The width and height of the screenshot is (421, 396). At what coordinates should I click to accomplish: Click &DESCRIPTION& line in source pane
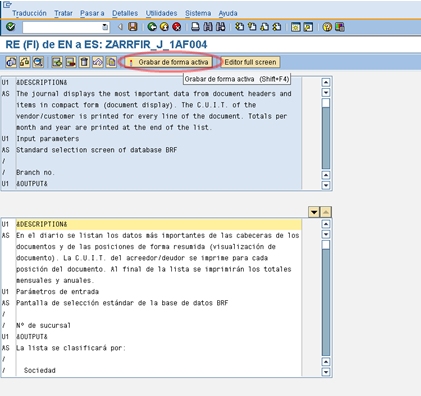click(42, 82)
